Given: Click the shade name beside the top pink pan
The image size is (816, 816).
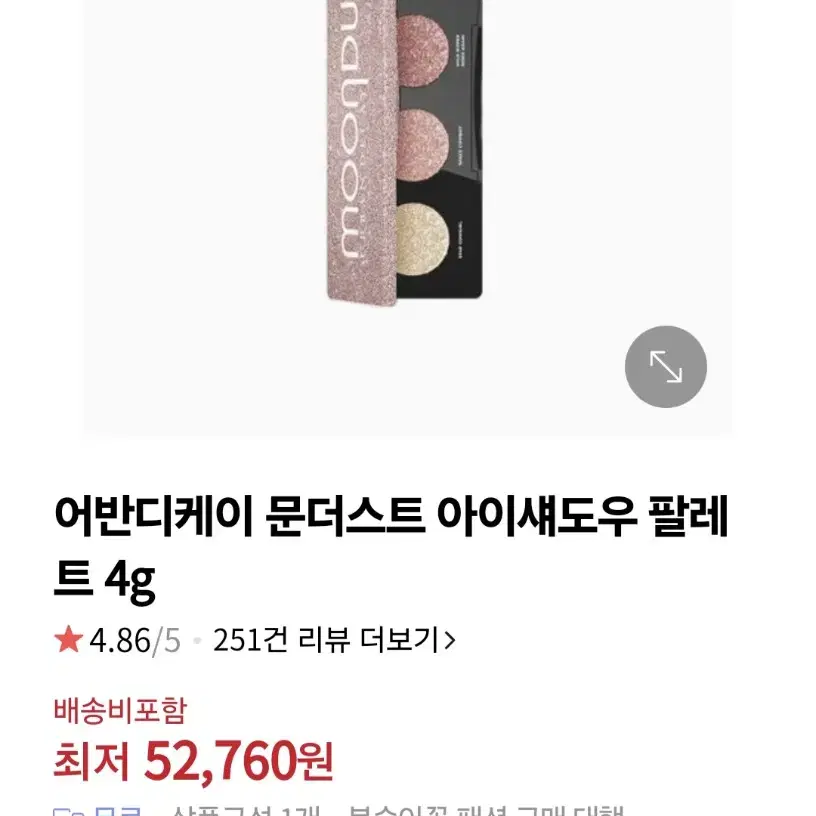Looking at the screenshot, I should 461,50.
